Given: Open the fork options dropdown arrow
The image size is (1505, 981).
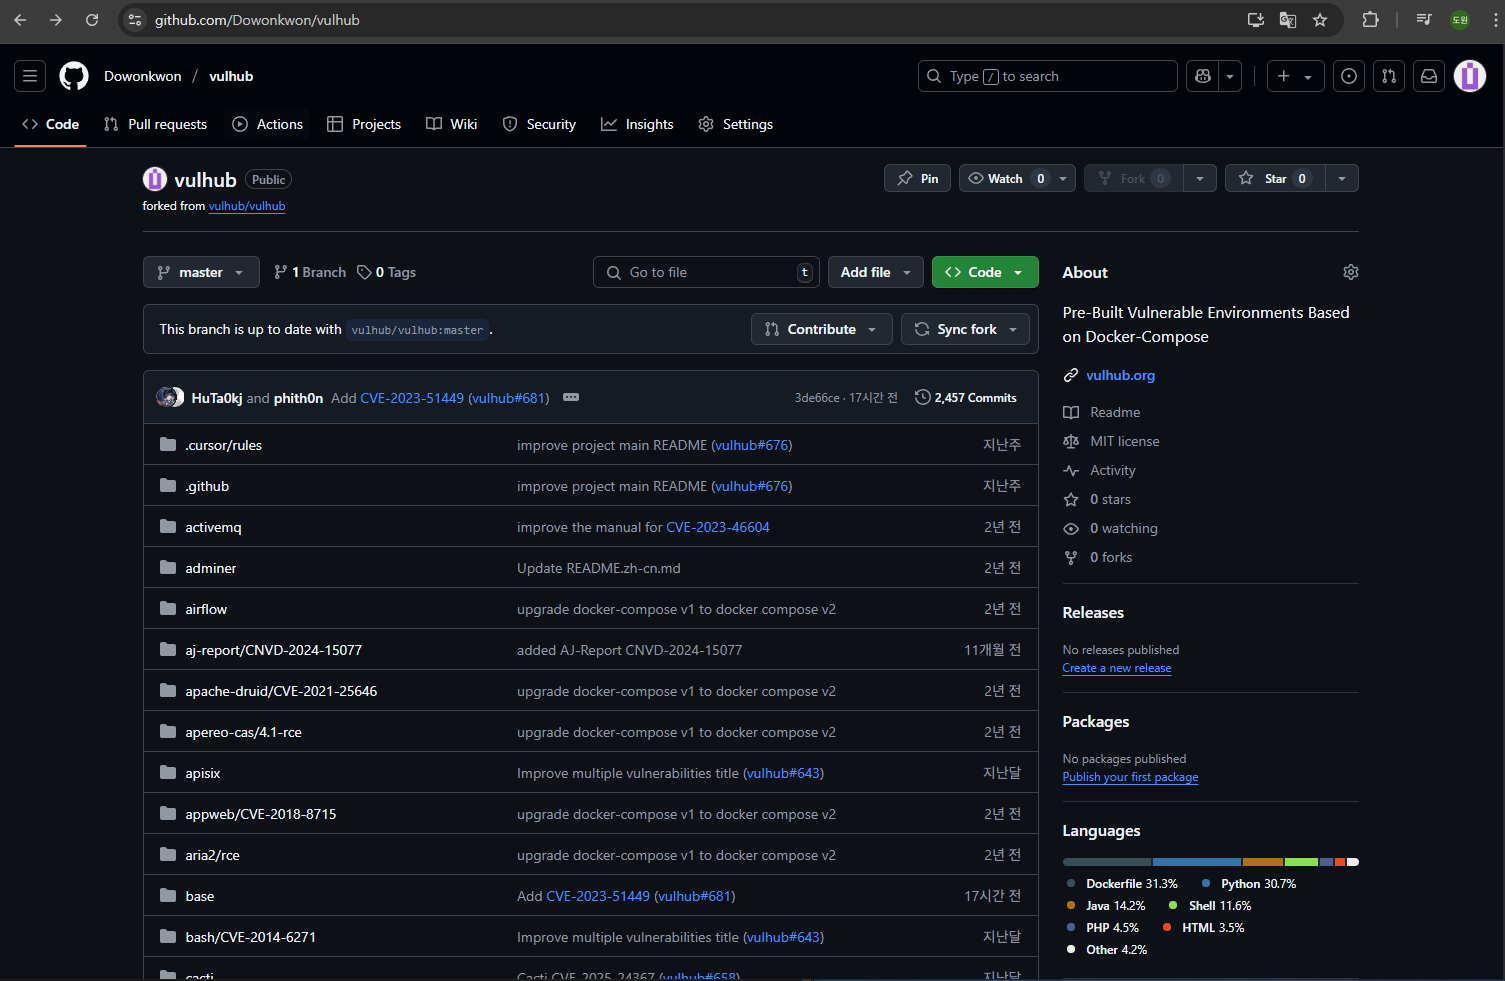Looking at the screenshot, I should tap(1200, 178).
